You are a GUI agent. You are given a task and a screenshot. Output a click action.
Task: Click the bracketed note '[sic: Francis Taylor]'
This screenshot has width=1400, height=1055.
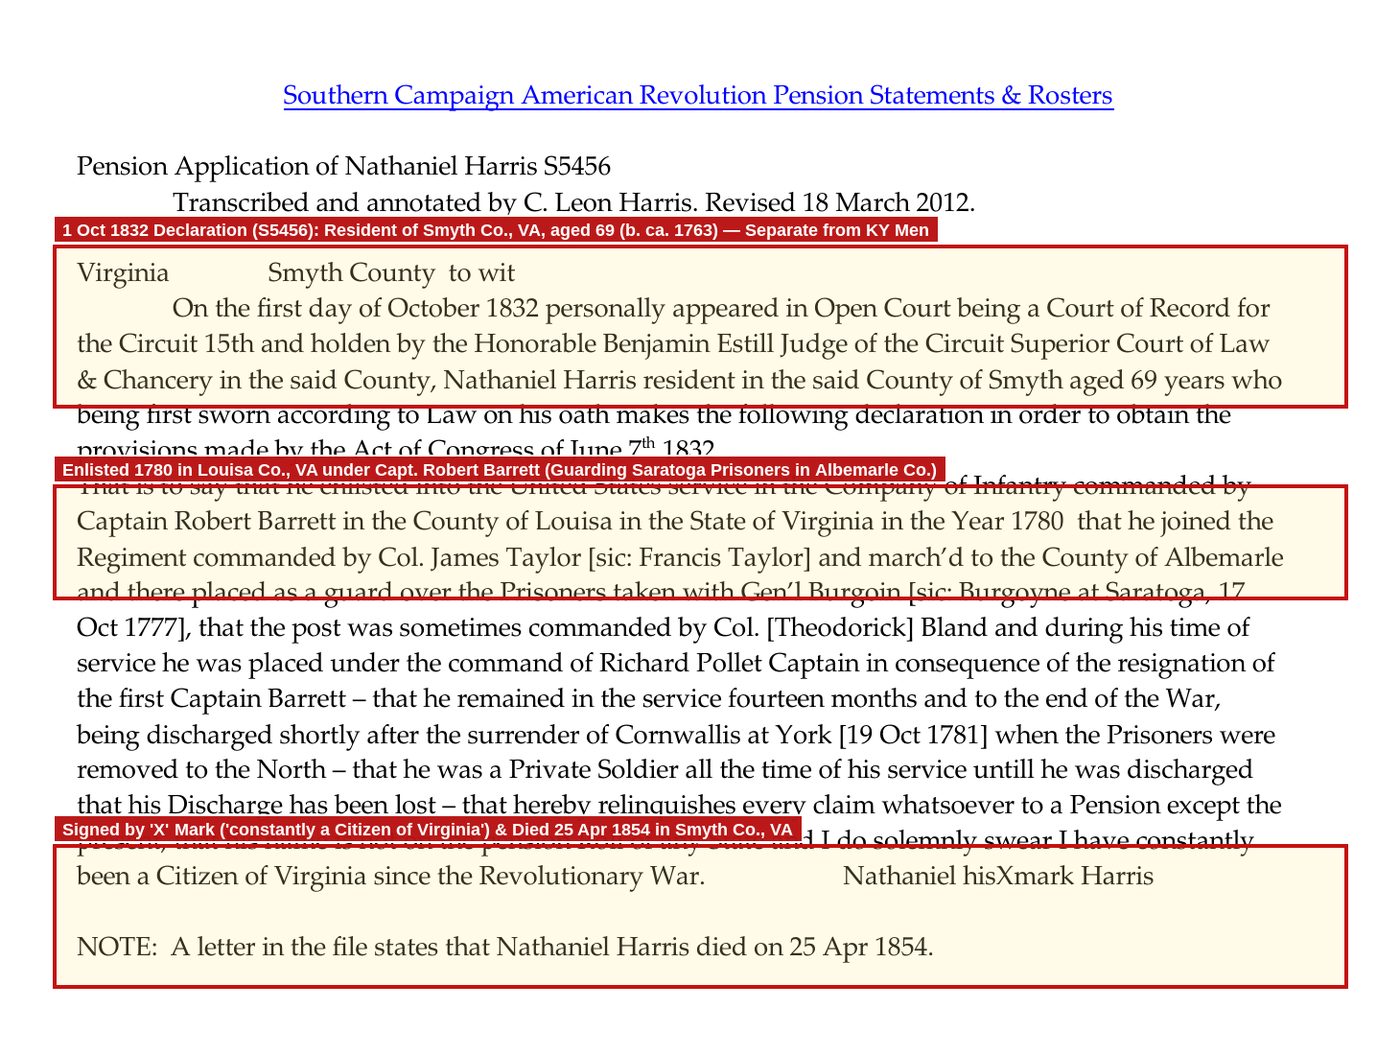pyautogui.click(x=700, y=557)
